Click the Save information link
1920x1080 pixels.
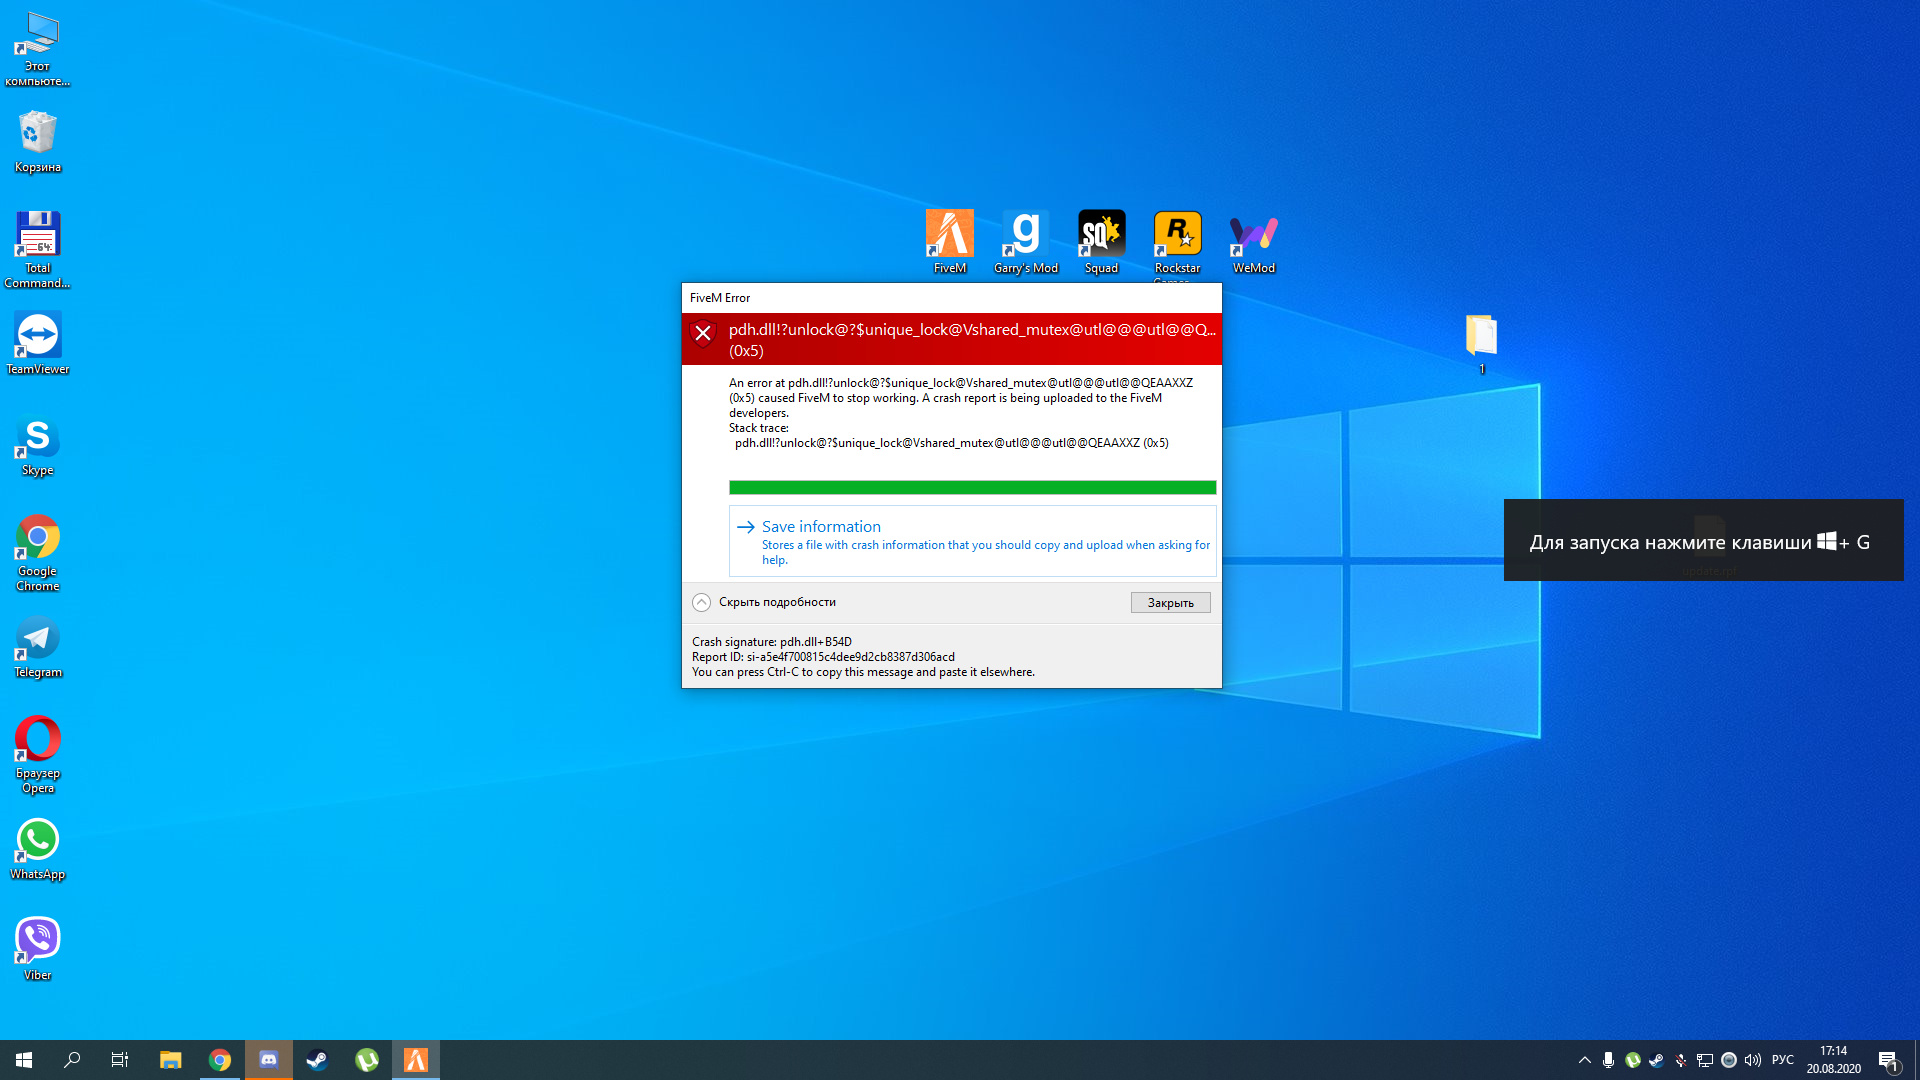(821, 527)
